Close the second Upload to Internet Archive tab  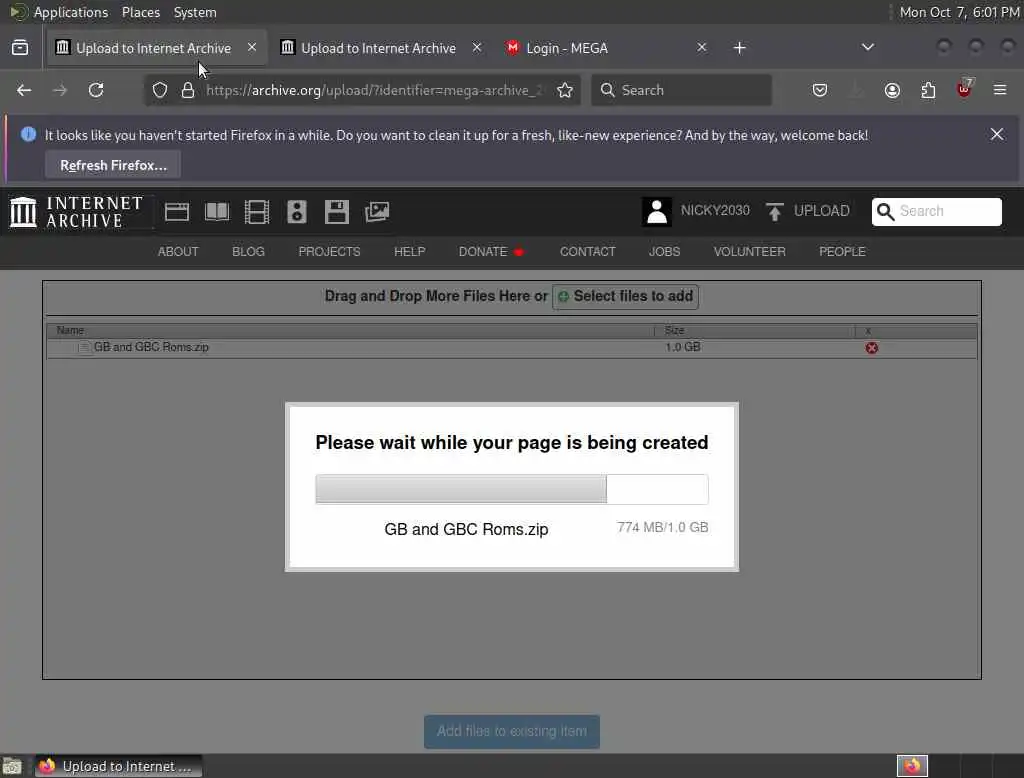(477, 47)
